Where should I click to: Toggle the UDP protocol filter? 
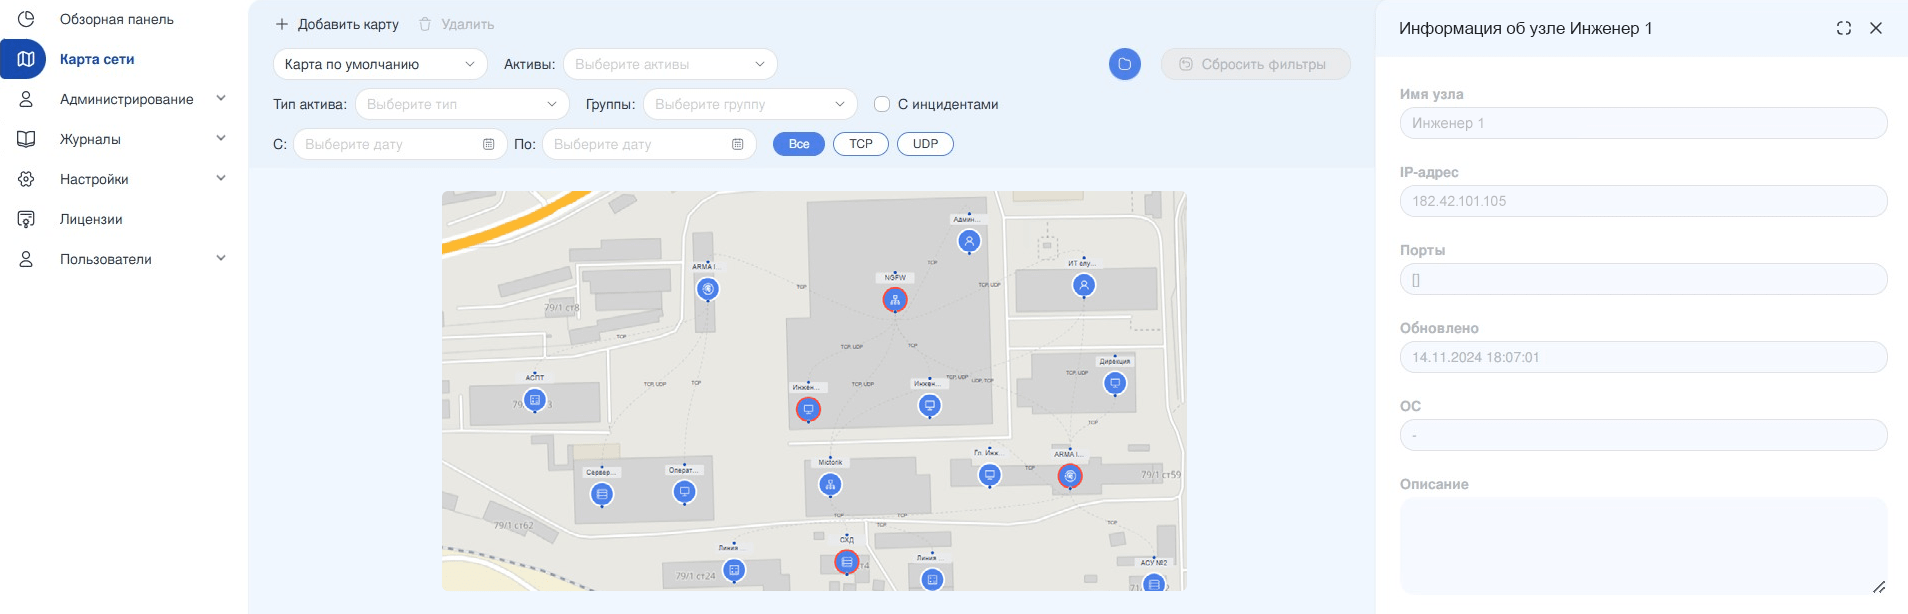point(925,144)
